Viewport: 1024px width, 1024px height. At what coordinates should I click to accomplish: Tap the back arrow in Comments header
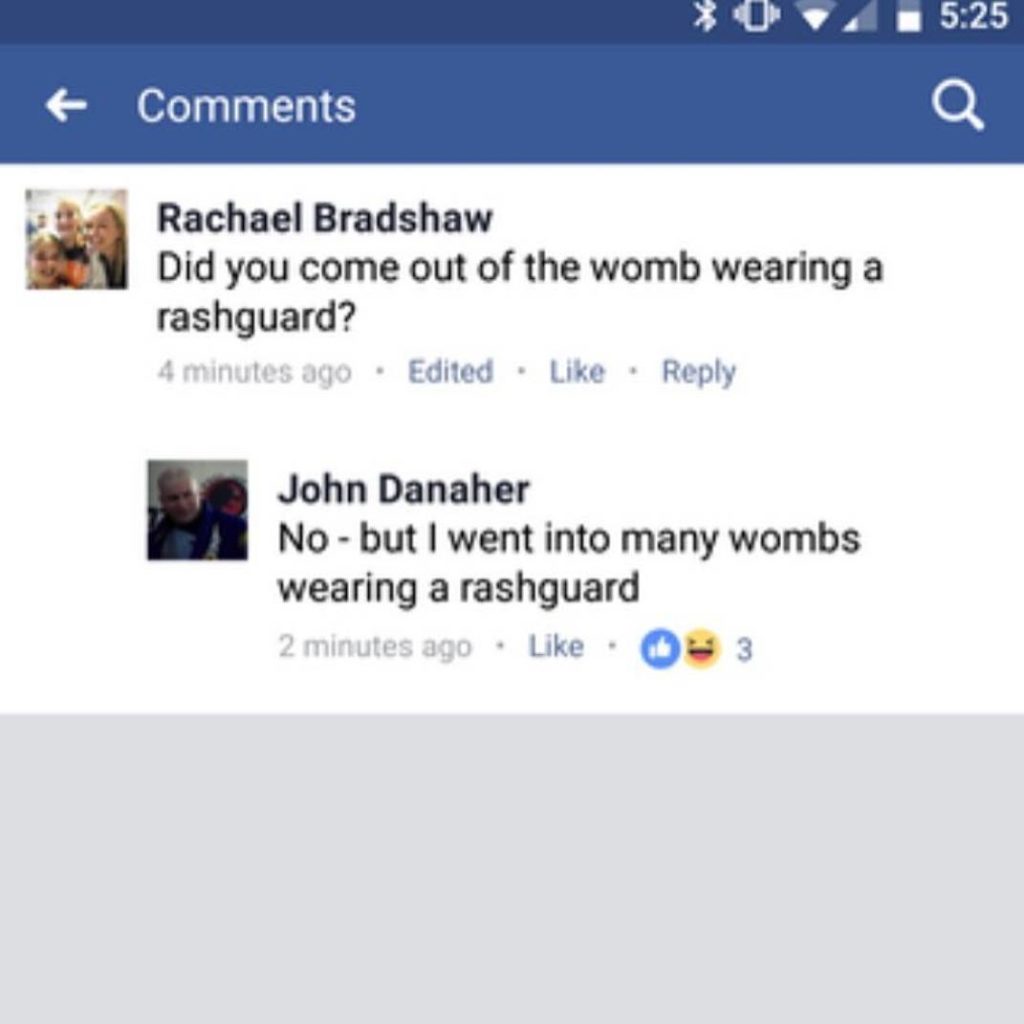pos(66,106)
